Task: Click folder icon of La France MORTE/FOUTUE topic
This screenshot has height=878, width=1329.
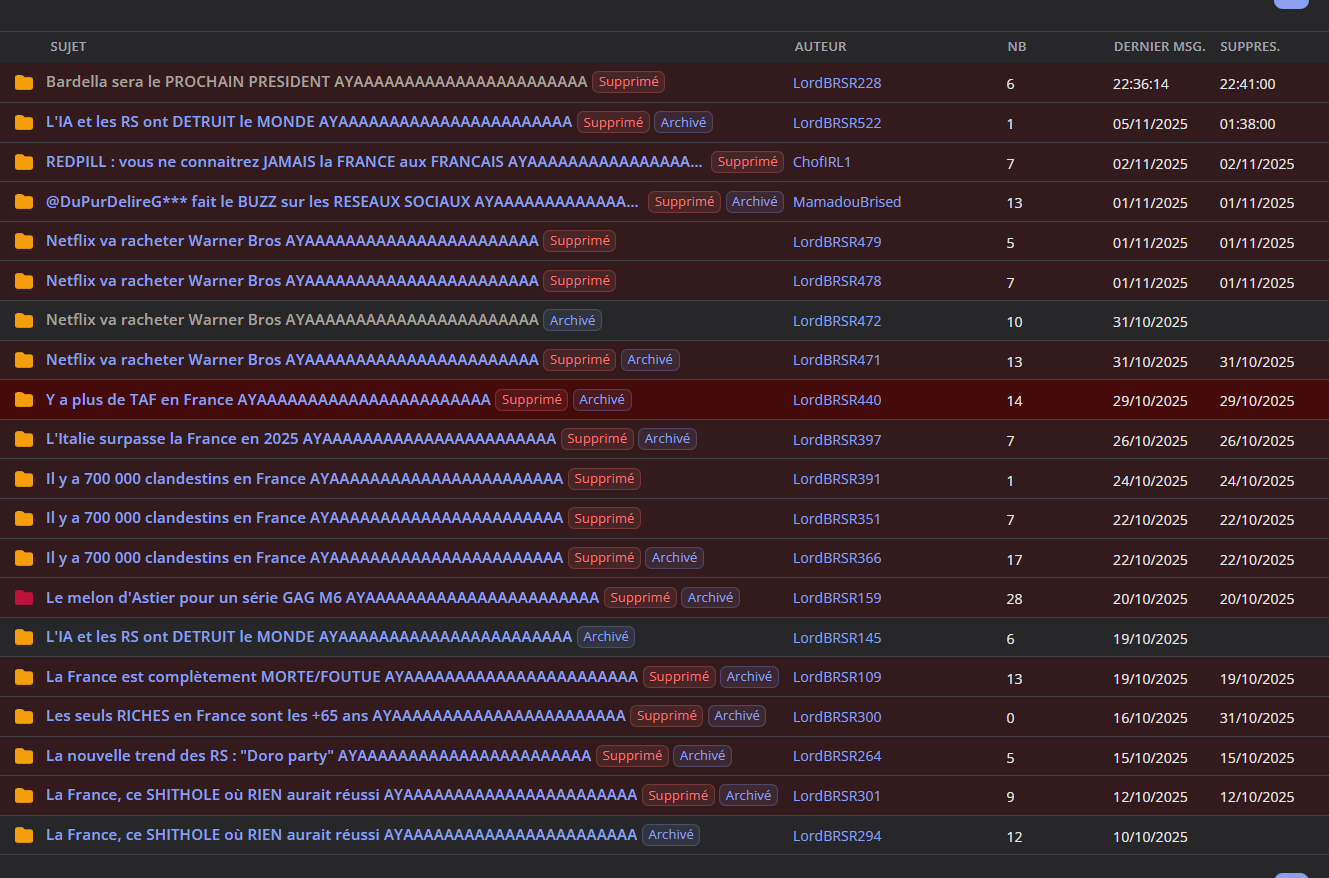Action: [24, 677]
